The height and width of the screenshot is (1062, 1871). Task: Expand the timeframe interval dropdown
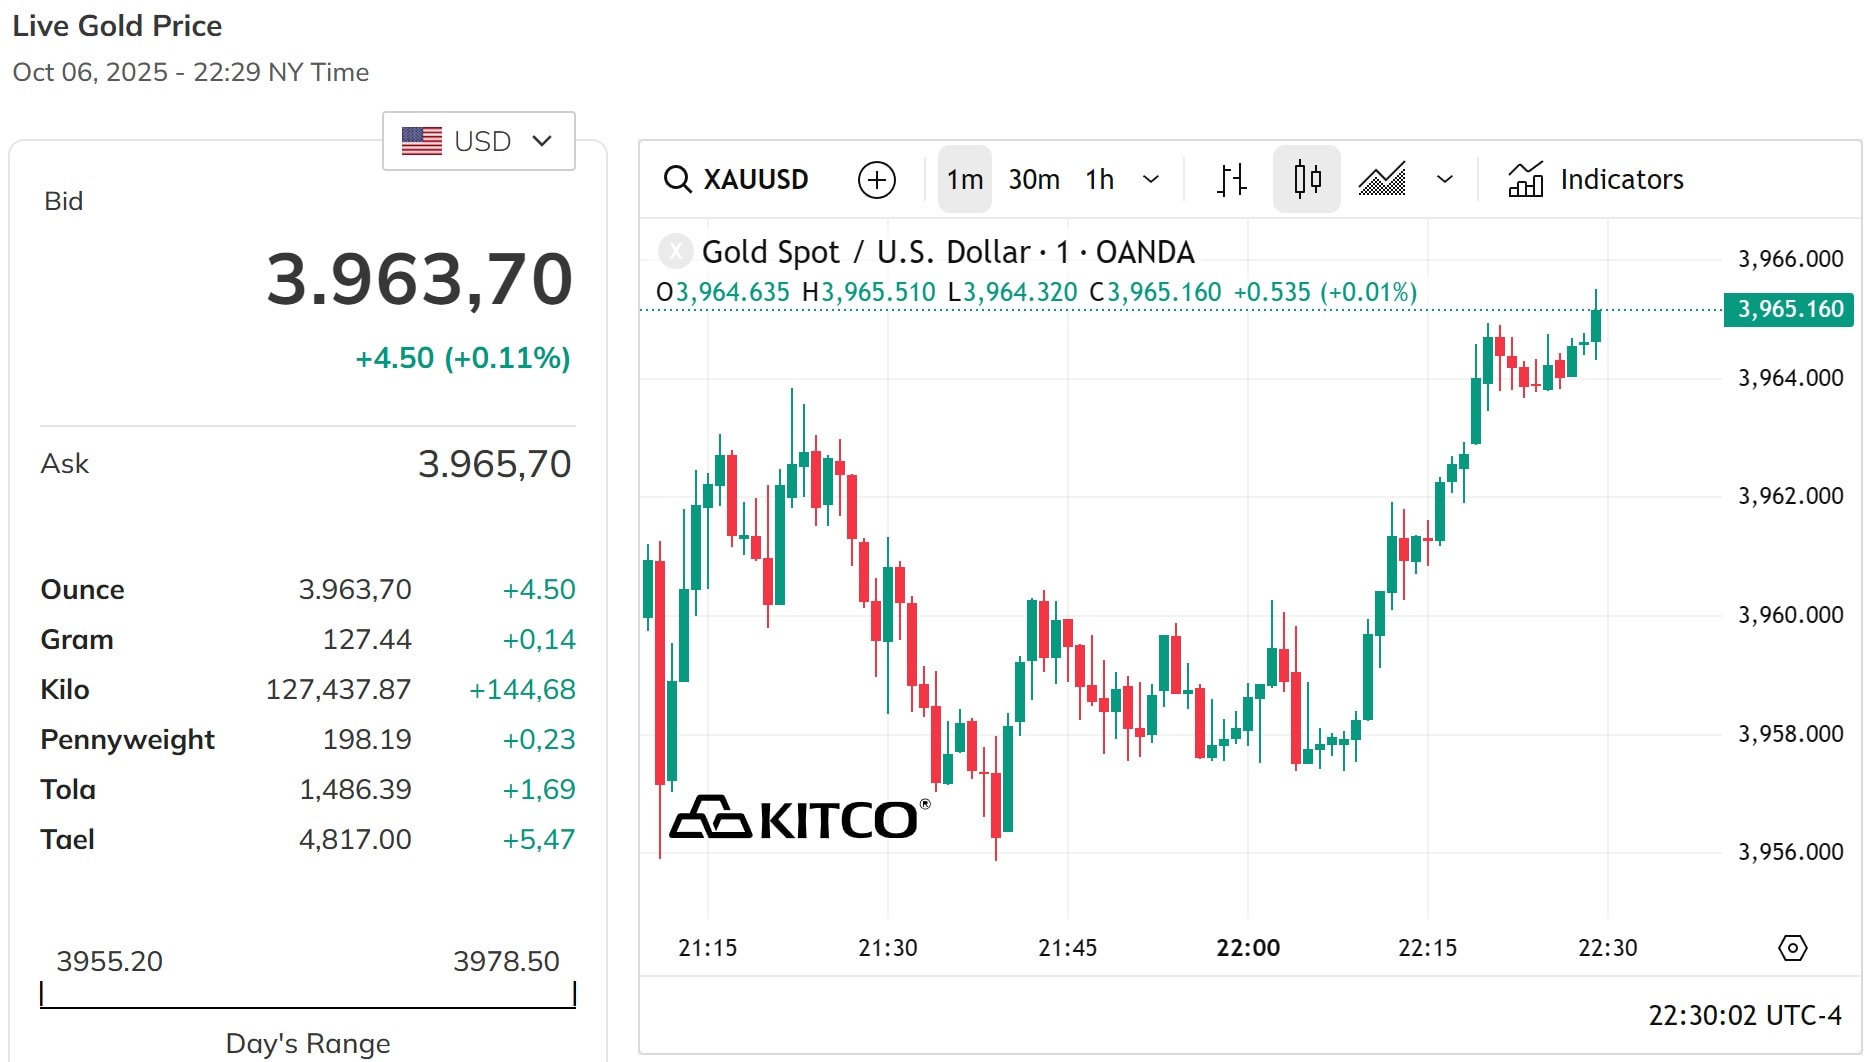point(1151,180)
